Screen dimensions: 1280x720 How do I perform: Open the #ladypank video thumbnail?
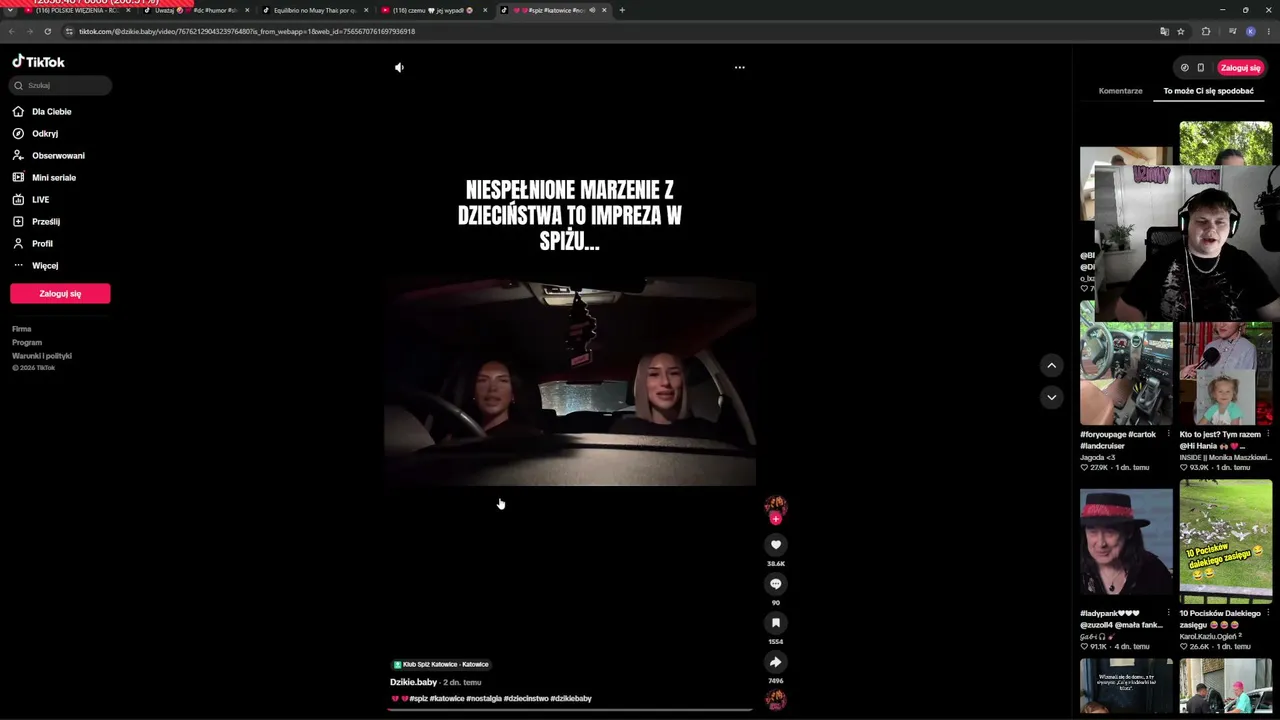coord(1126,542)
